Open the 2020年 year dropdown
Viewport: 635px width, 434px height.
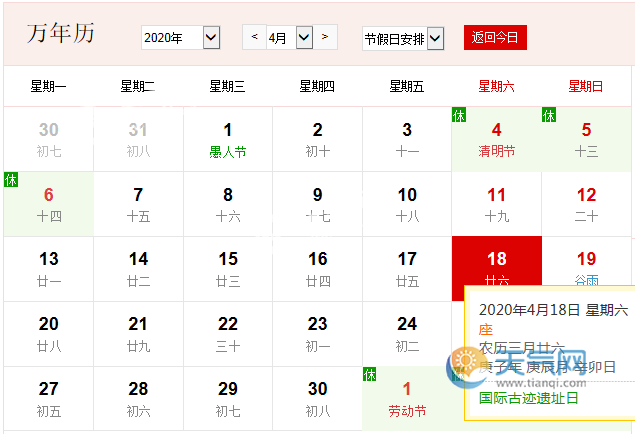181,38
